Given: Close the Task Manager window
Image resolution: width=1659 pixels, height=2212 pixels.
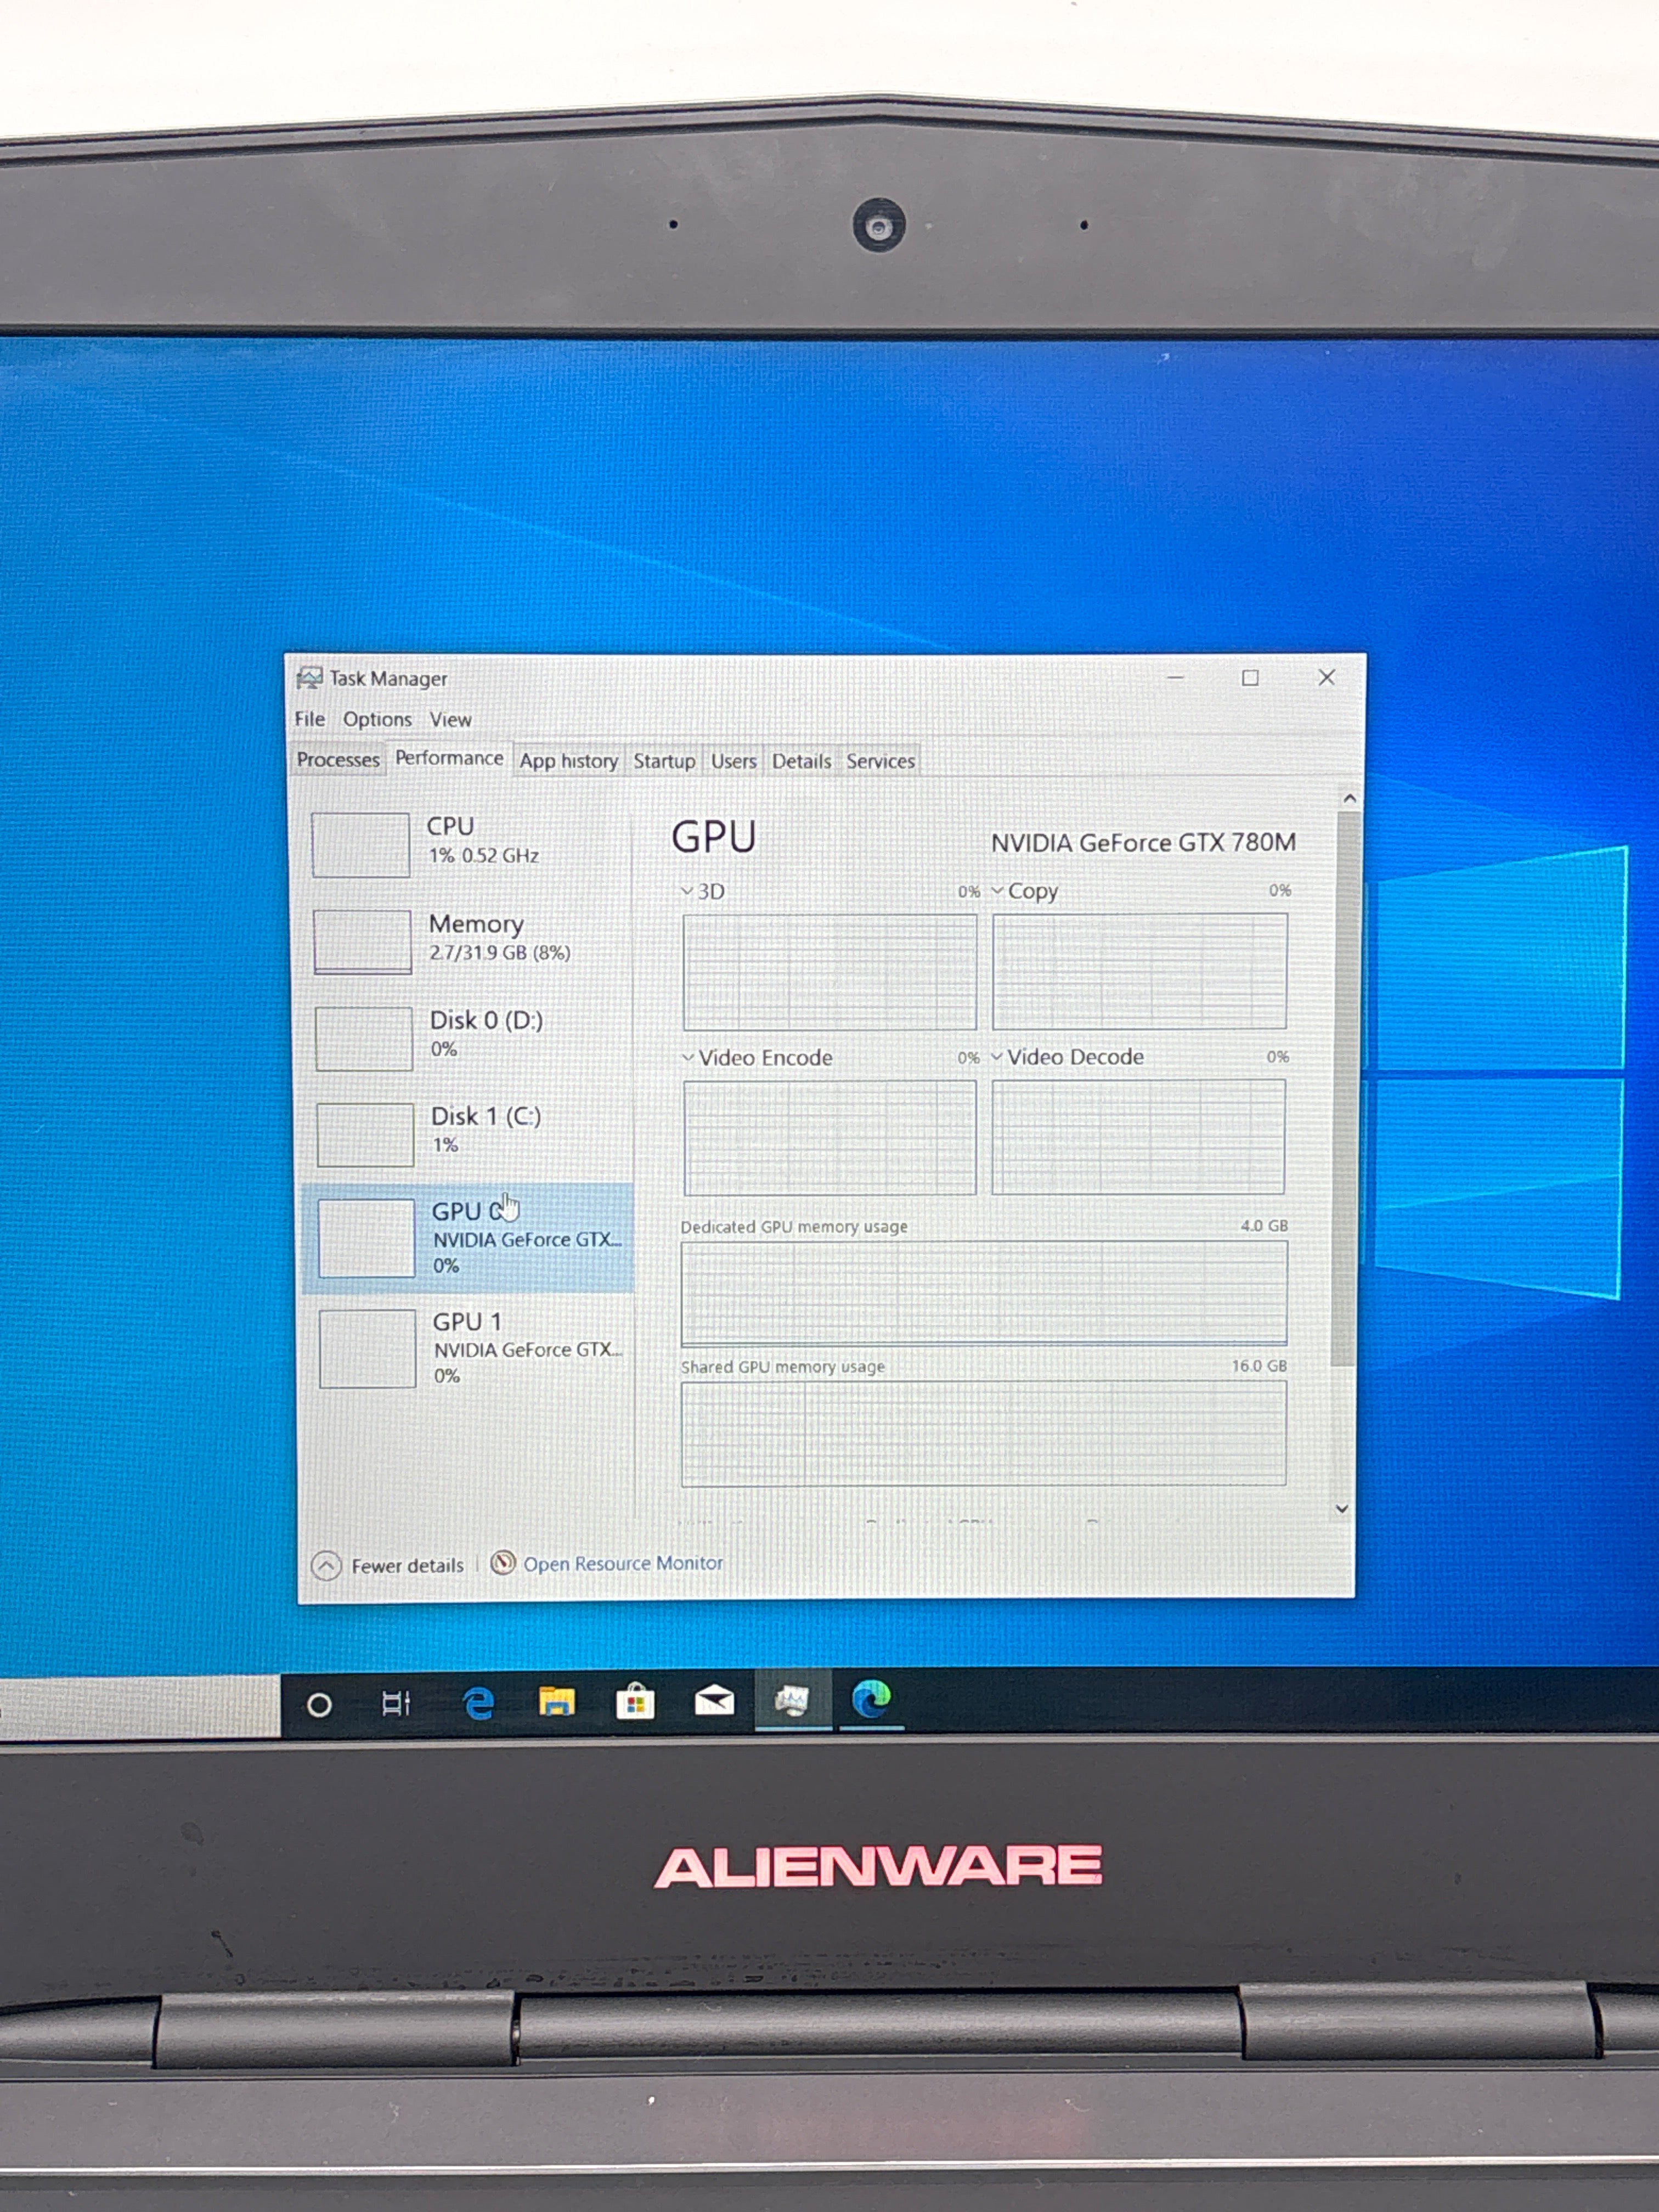Looking at the screenshot, I should 1326,678.
